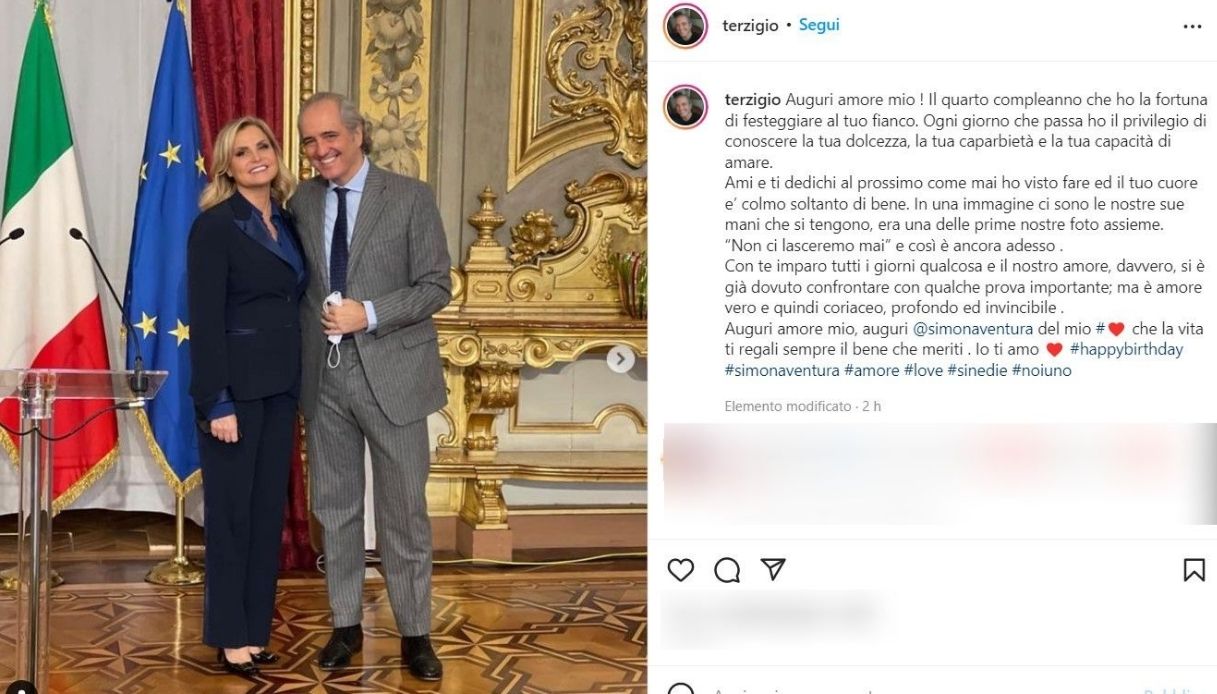Open the #sinedie hashtag

click(x=977, y=371)
